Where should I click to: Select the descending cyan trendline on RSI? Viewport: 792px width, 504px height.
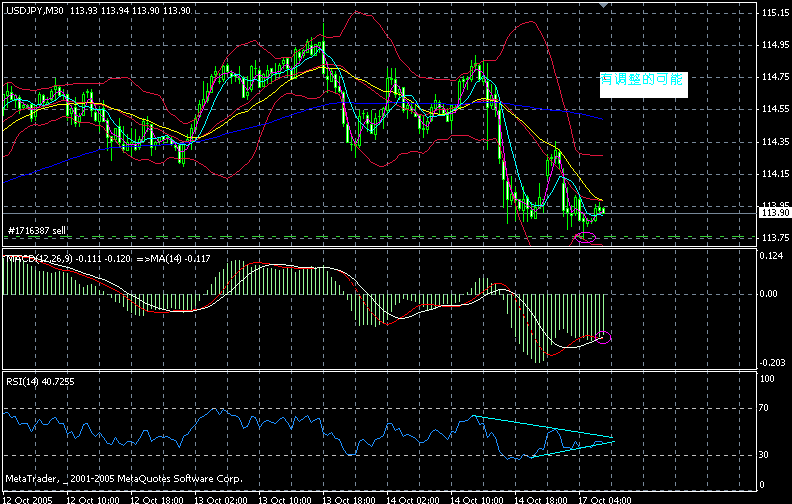tap(544, 427)
